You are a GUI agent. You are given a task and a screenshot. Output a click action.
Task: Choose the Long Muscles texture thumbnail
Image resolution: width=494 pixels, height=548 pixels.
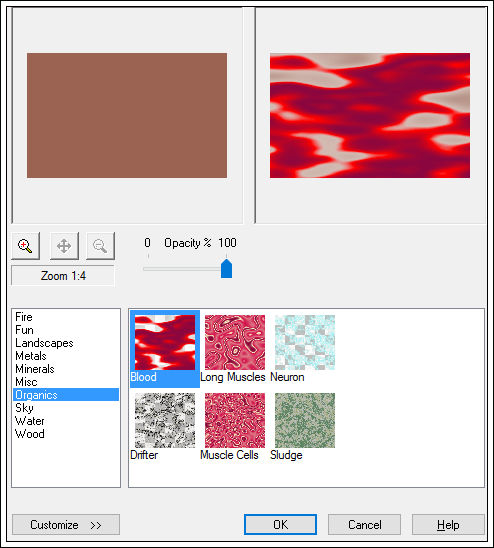coord(235,342)
